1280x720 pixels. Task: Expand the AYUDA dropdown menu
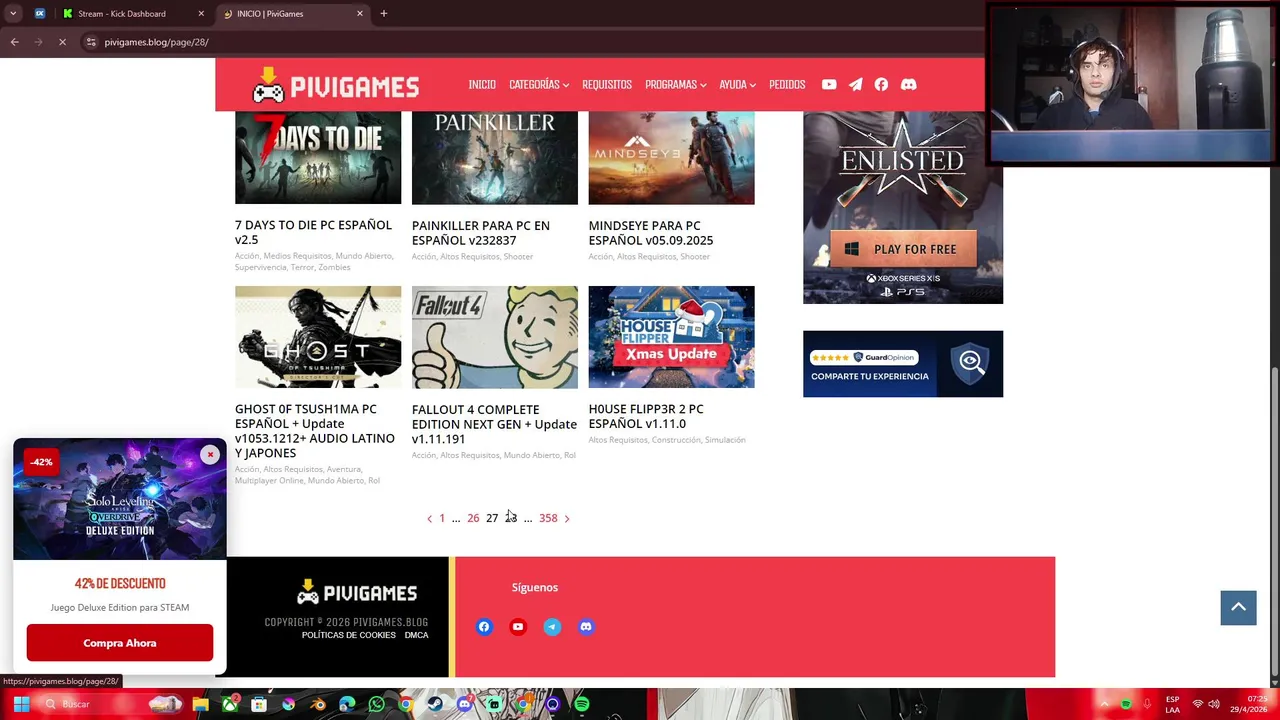(x=737, y=85)
